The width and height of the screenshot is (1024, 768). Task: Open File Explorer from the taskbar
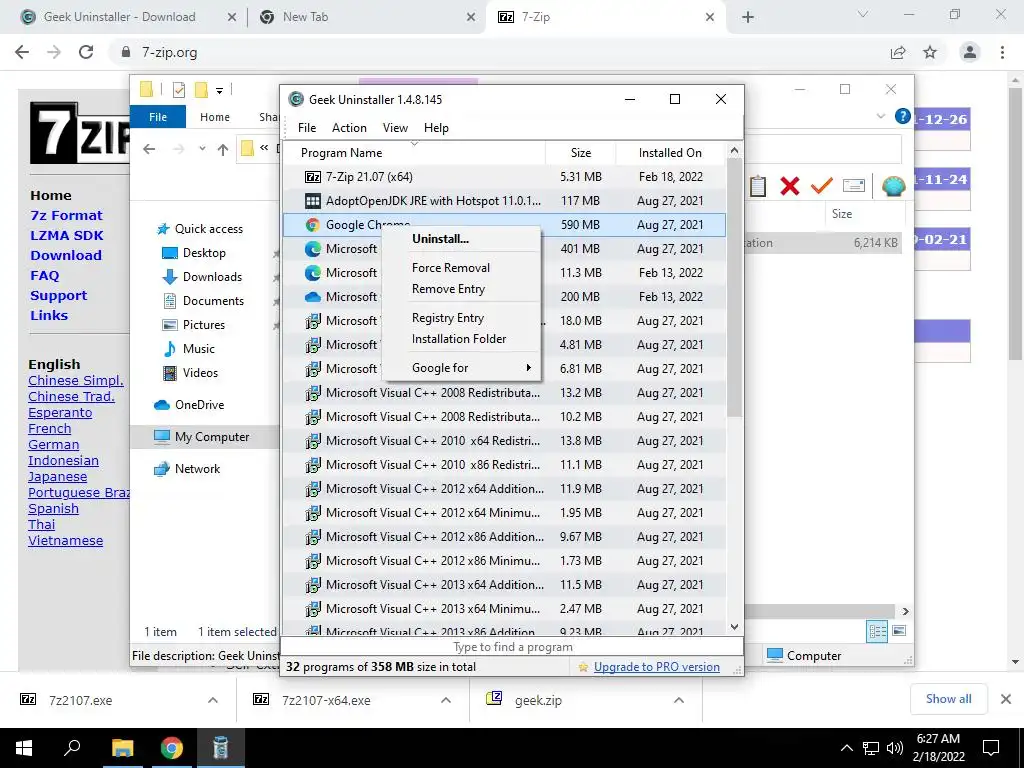(x=122, y=748)
